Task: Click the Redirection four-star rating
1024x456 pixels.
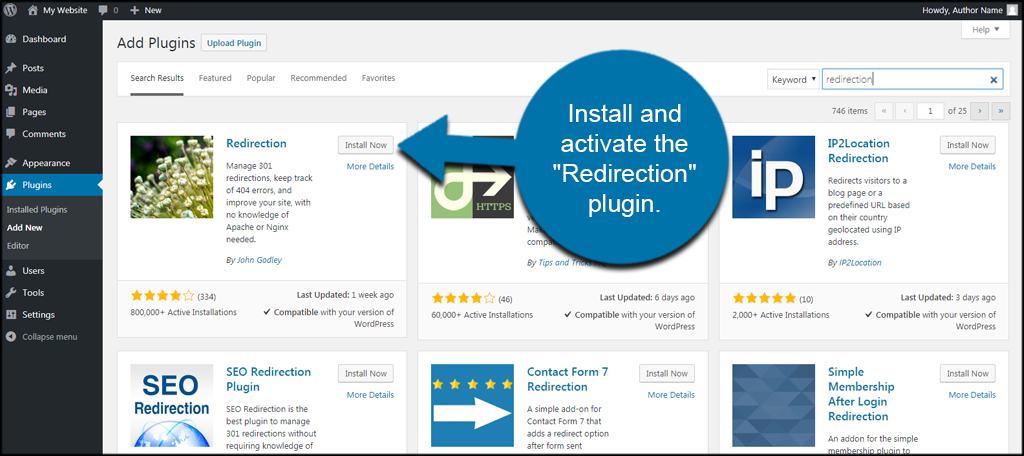Action: pos(163,297)
